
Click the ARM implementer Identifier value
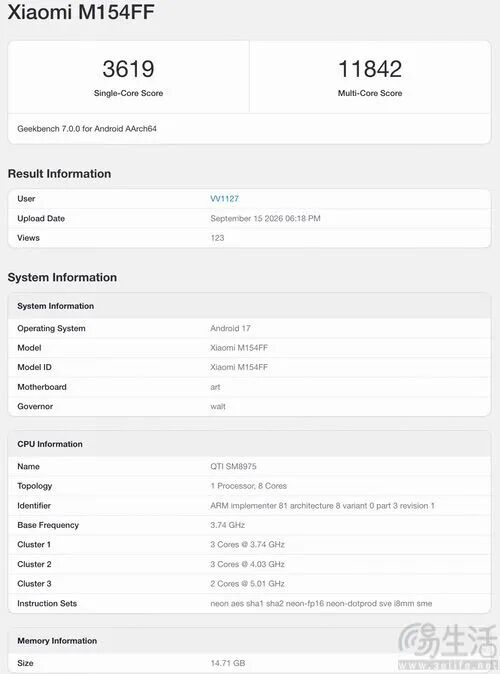tap(322, 506)
